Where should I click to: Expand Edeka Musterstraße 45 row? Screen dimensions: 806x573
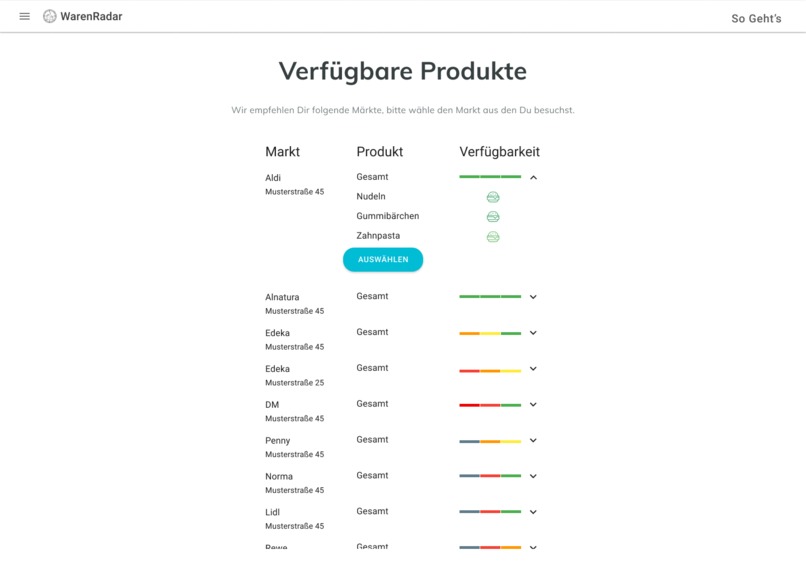tap(534, 333)
